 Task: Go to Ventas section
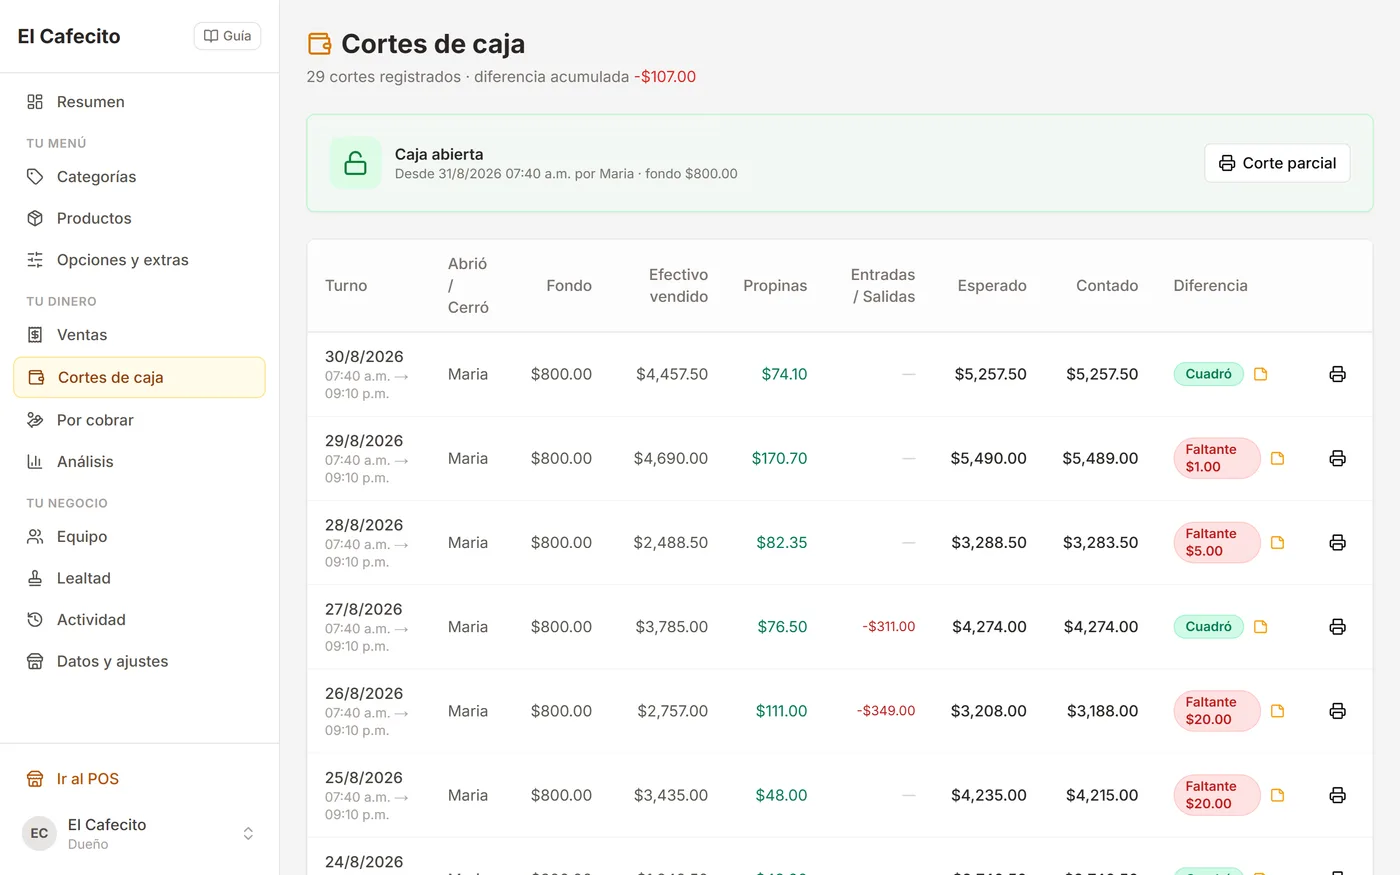point(139,335)
